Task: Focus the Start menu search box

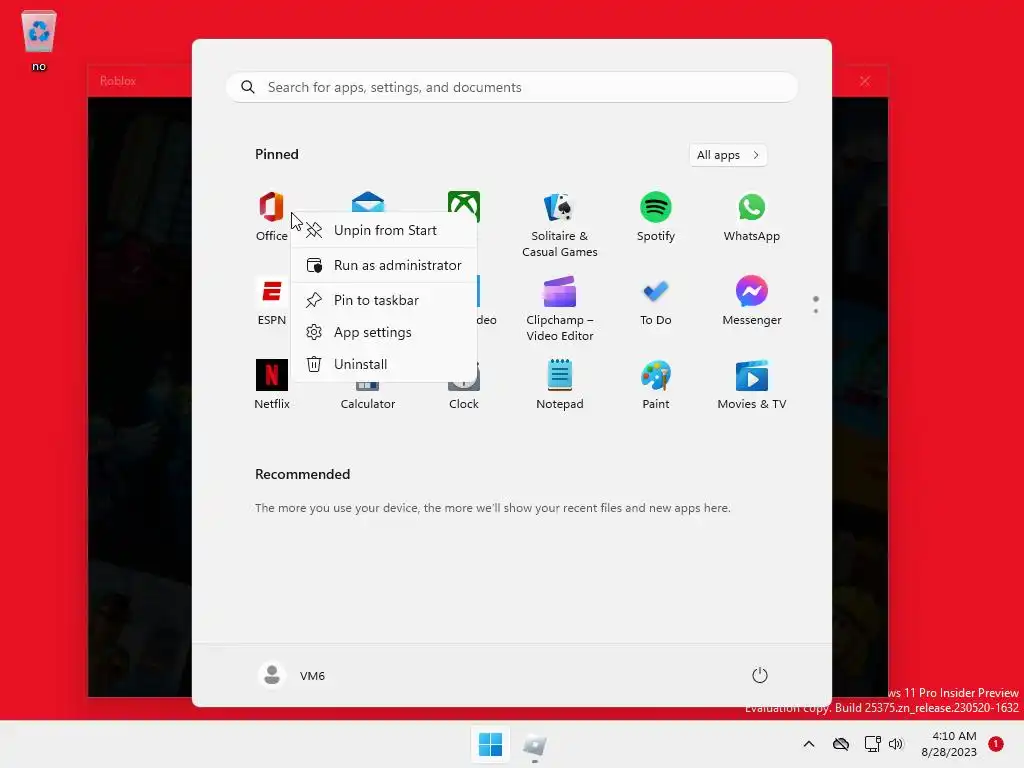Action: tap(512, 88)
